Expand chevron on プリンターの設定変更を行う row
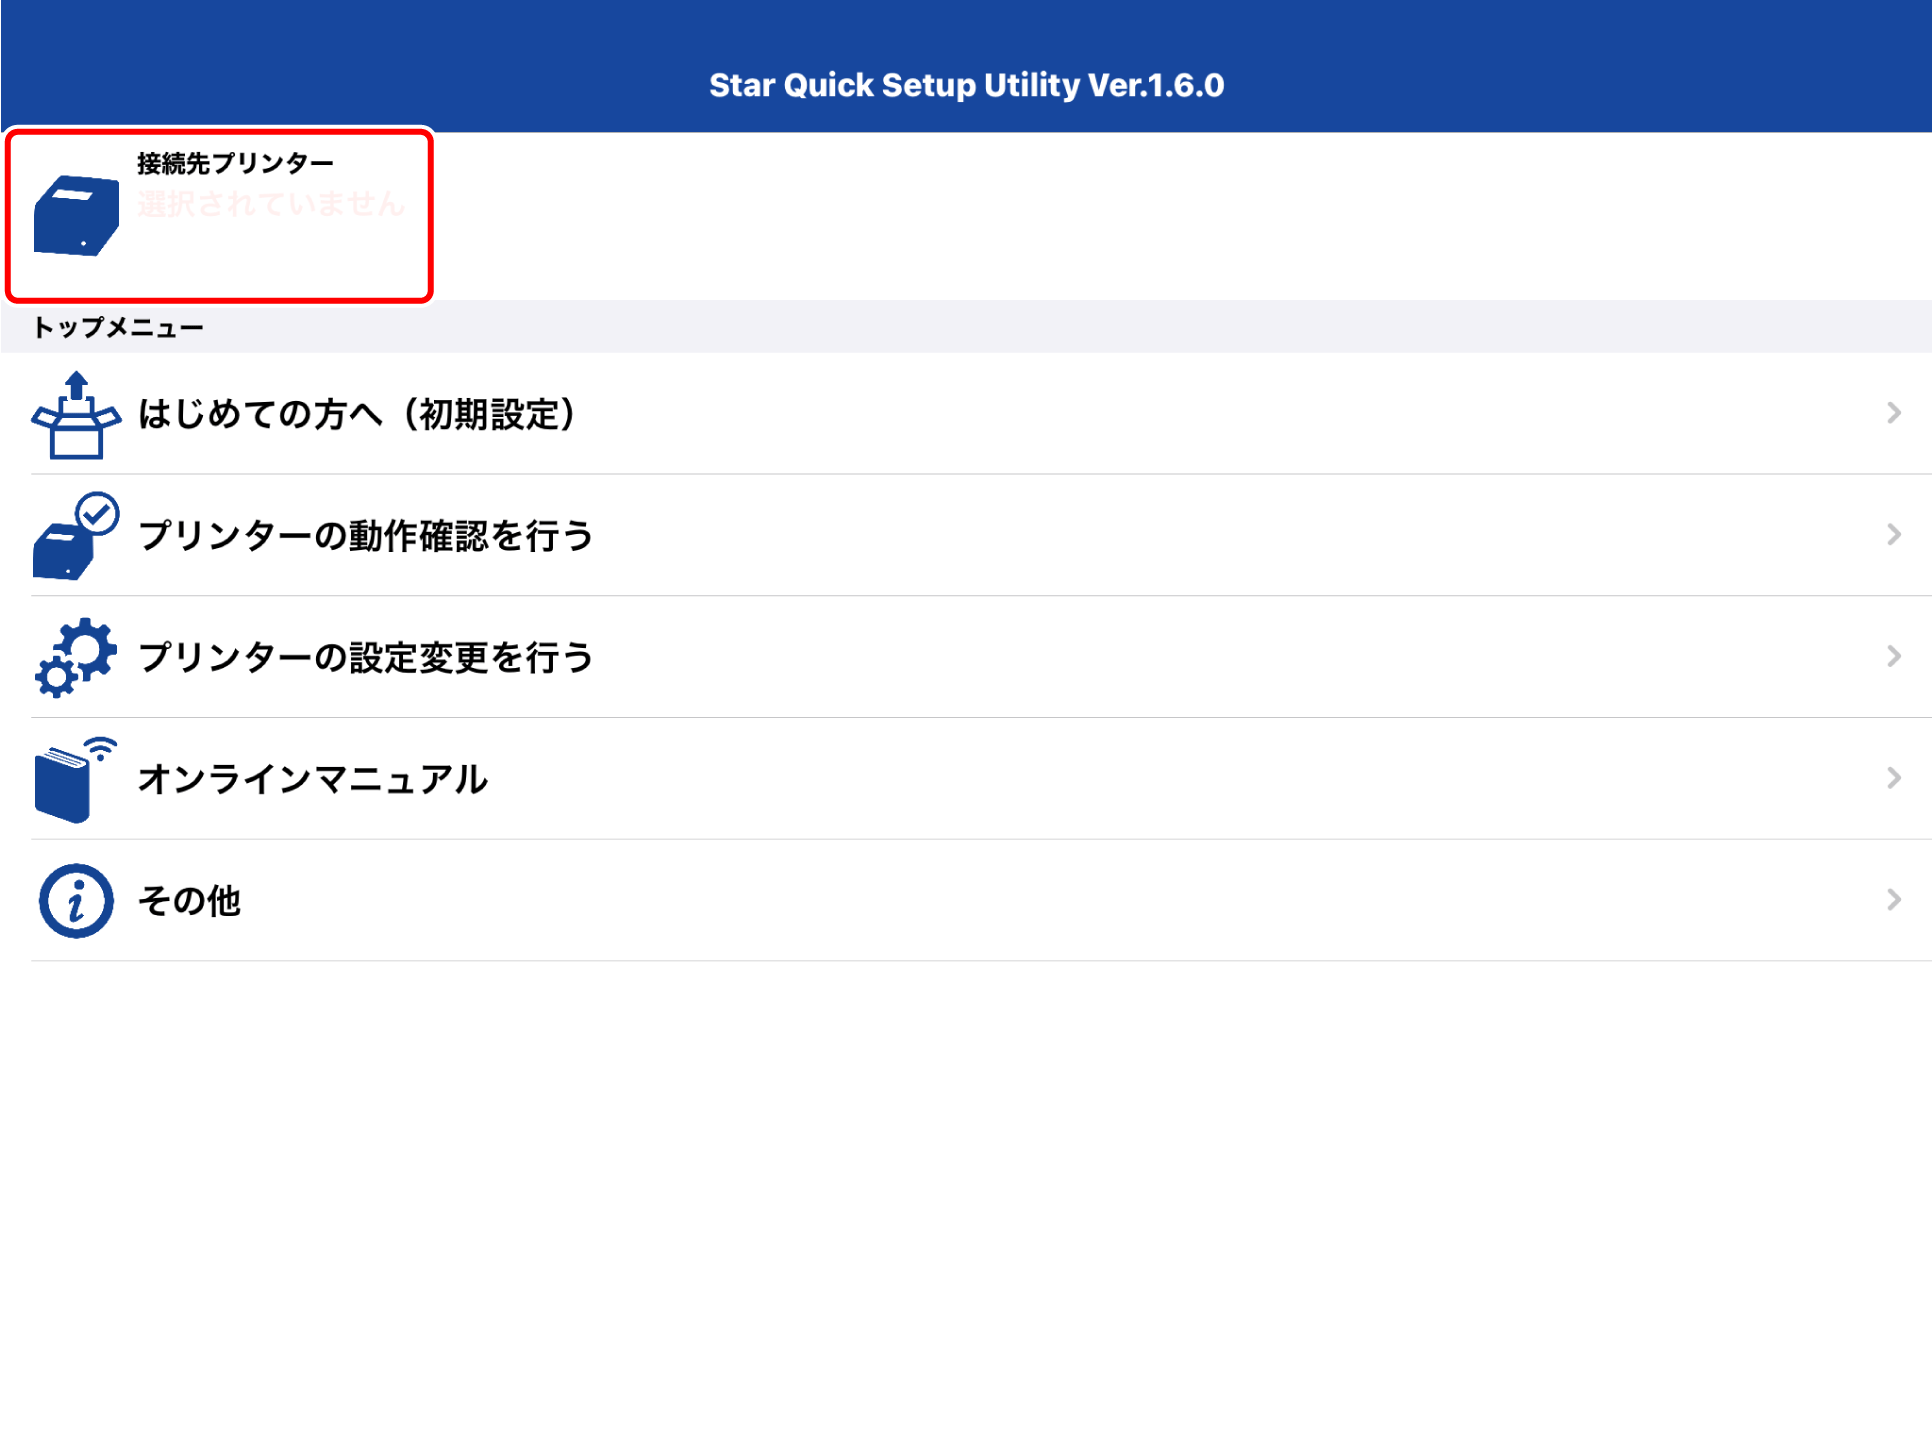This screenshot has height=1449, width=1932. tap(1893, 657)
